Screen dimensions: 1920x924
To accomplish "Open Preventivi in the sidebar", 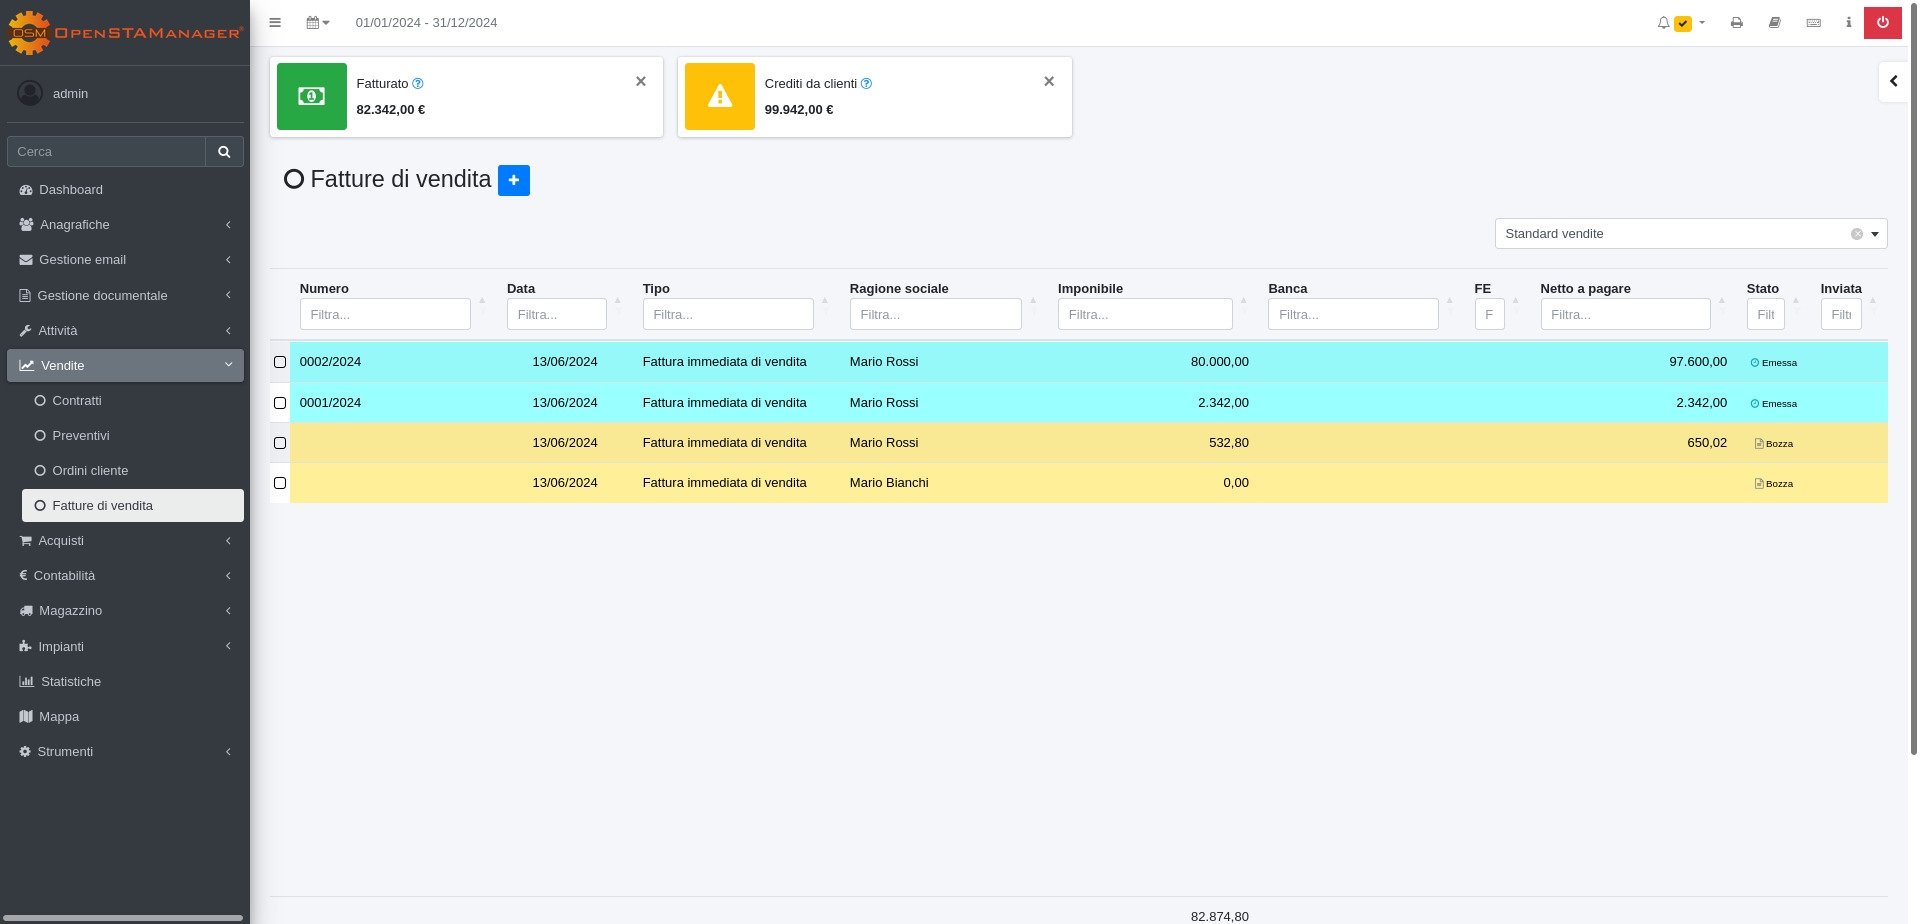I will (x=81, y=436).
